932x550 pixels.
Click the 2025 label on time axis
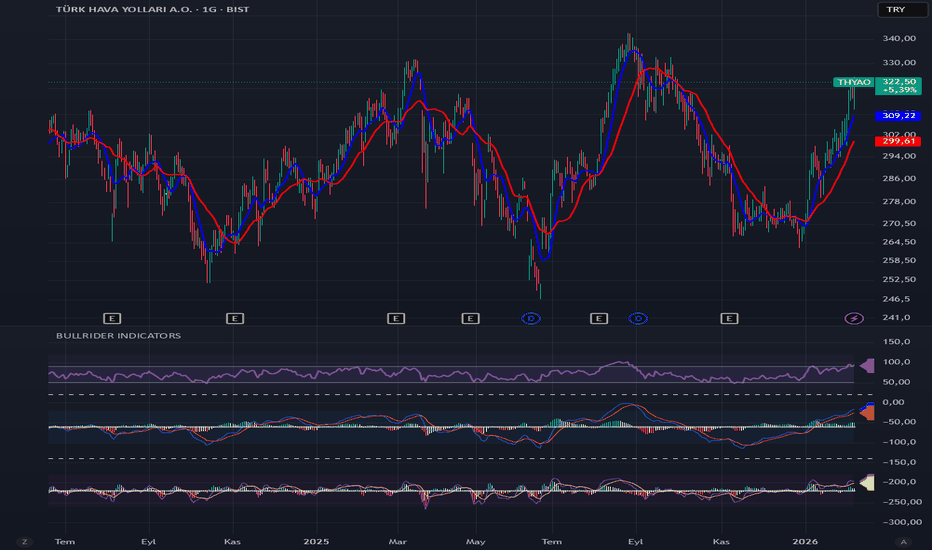point(316,541)
